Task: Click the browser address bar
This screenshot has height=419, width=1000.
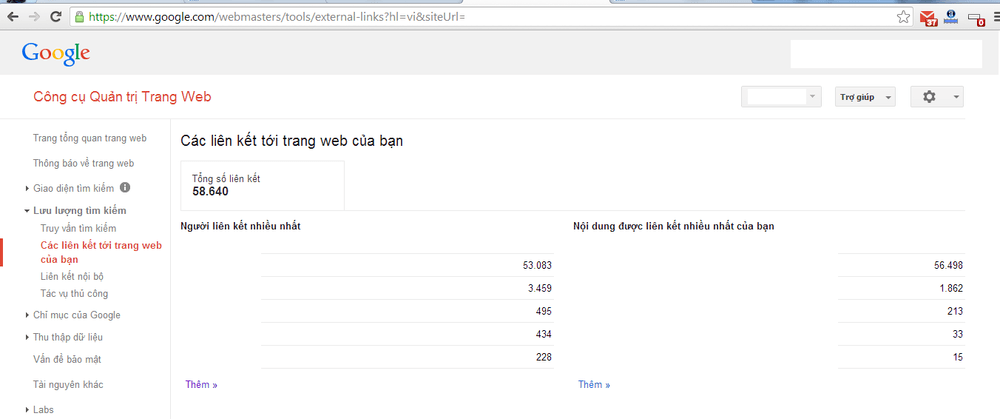Action: click(x=480, y=17)
